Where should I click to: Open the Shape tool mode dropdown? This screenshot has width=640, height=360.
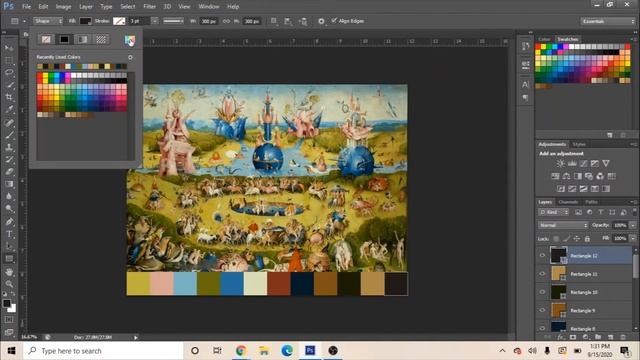(48, 21)
